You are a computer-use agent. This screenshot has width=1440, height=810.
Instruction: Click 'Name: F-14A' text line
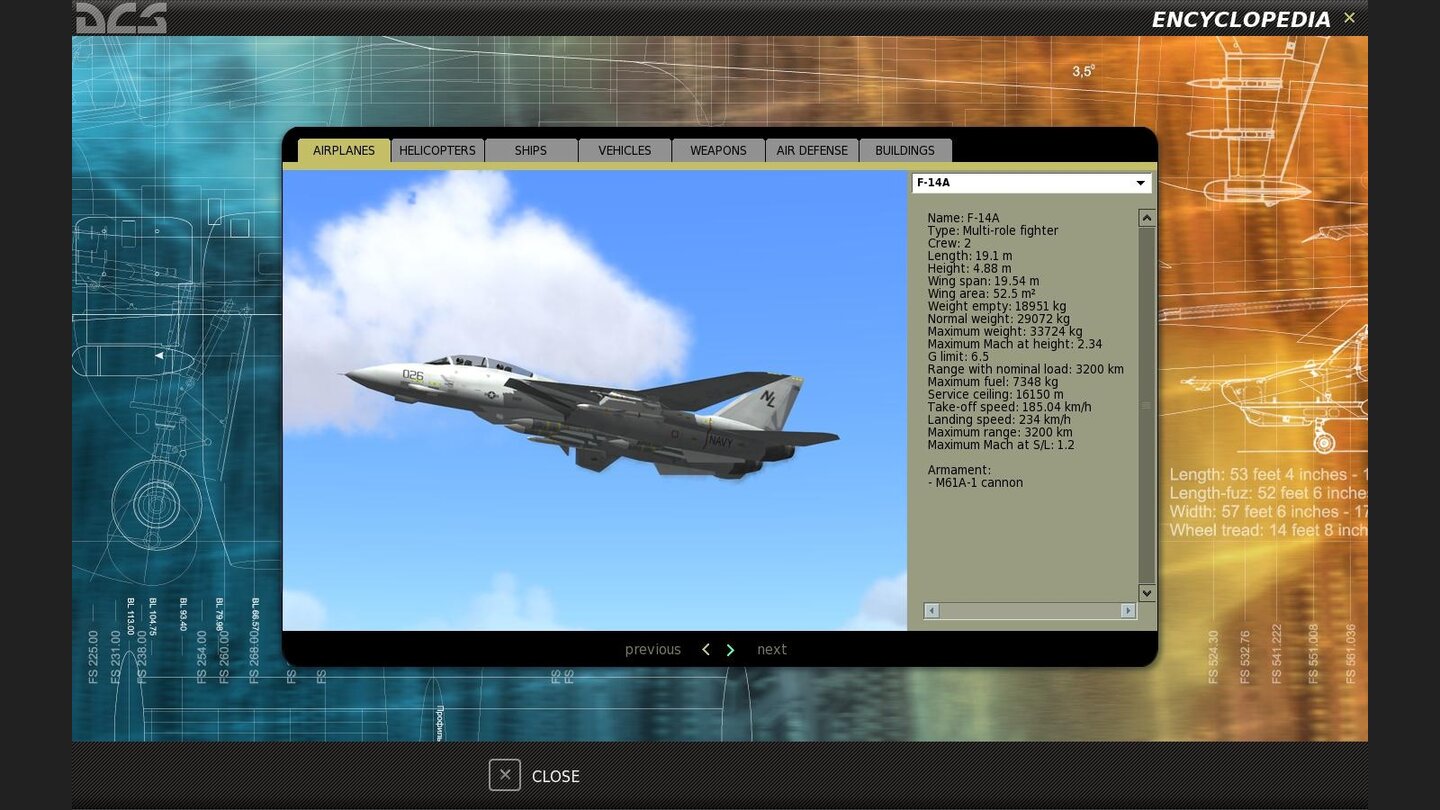(963, 218)
